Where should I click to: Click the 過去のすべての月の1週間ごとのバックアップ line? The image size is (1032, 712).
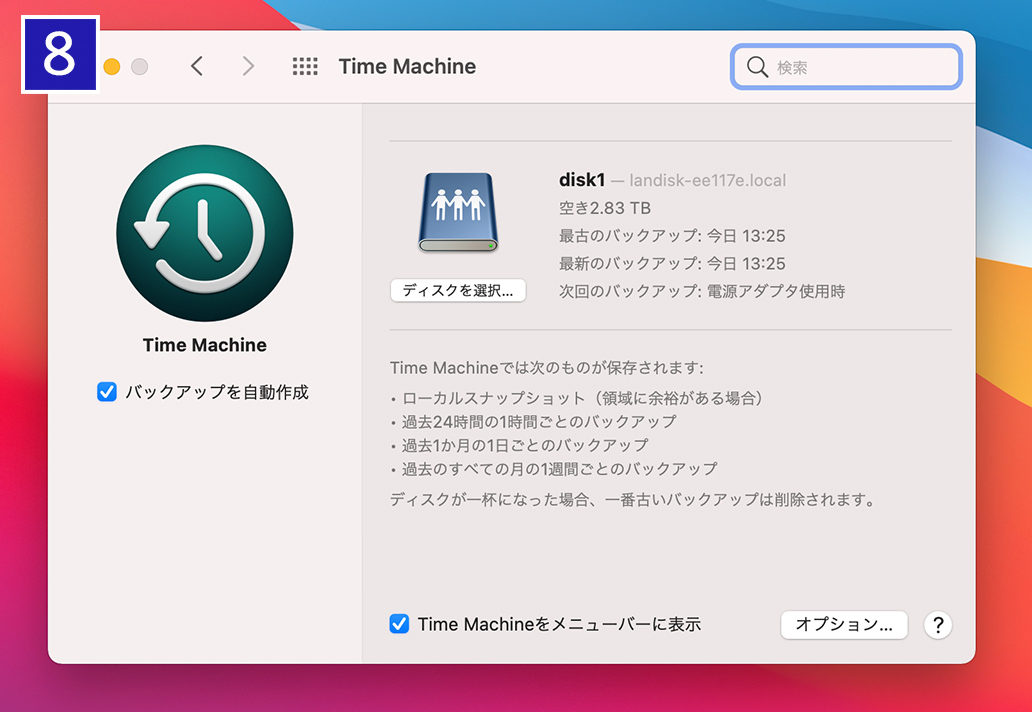coord(554,469)
